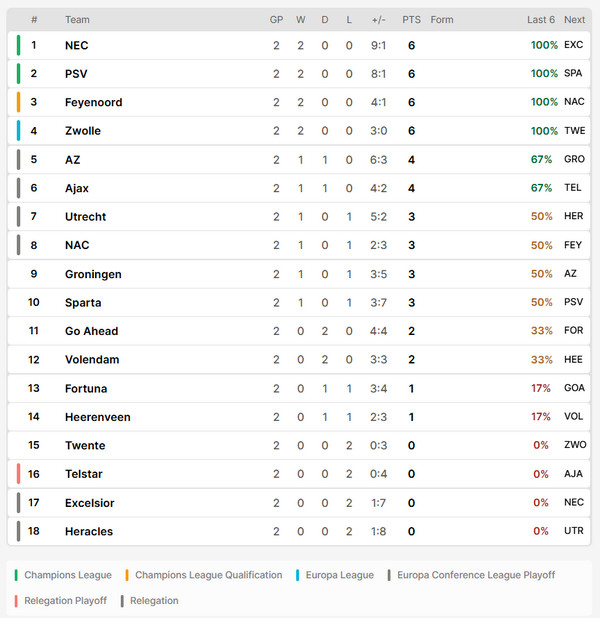Image resolution: width=600 pixels, height=618 pixels.
Task: Sort by GP column header
Action: (x=276, y=20)
